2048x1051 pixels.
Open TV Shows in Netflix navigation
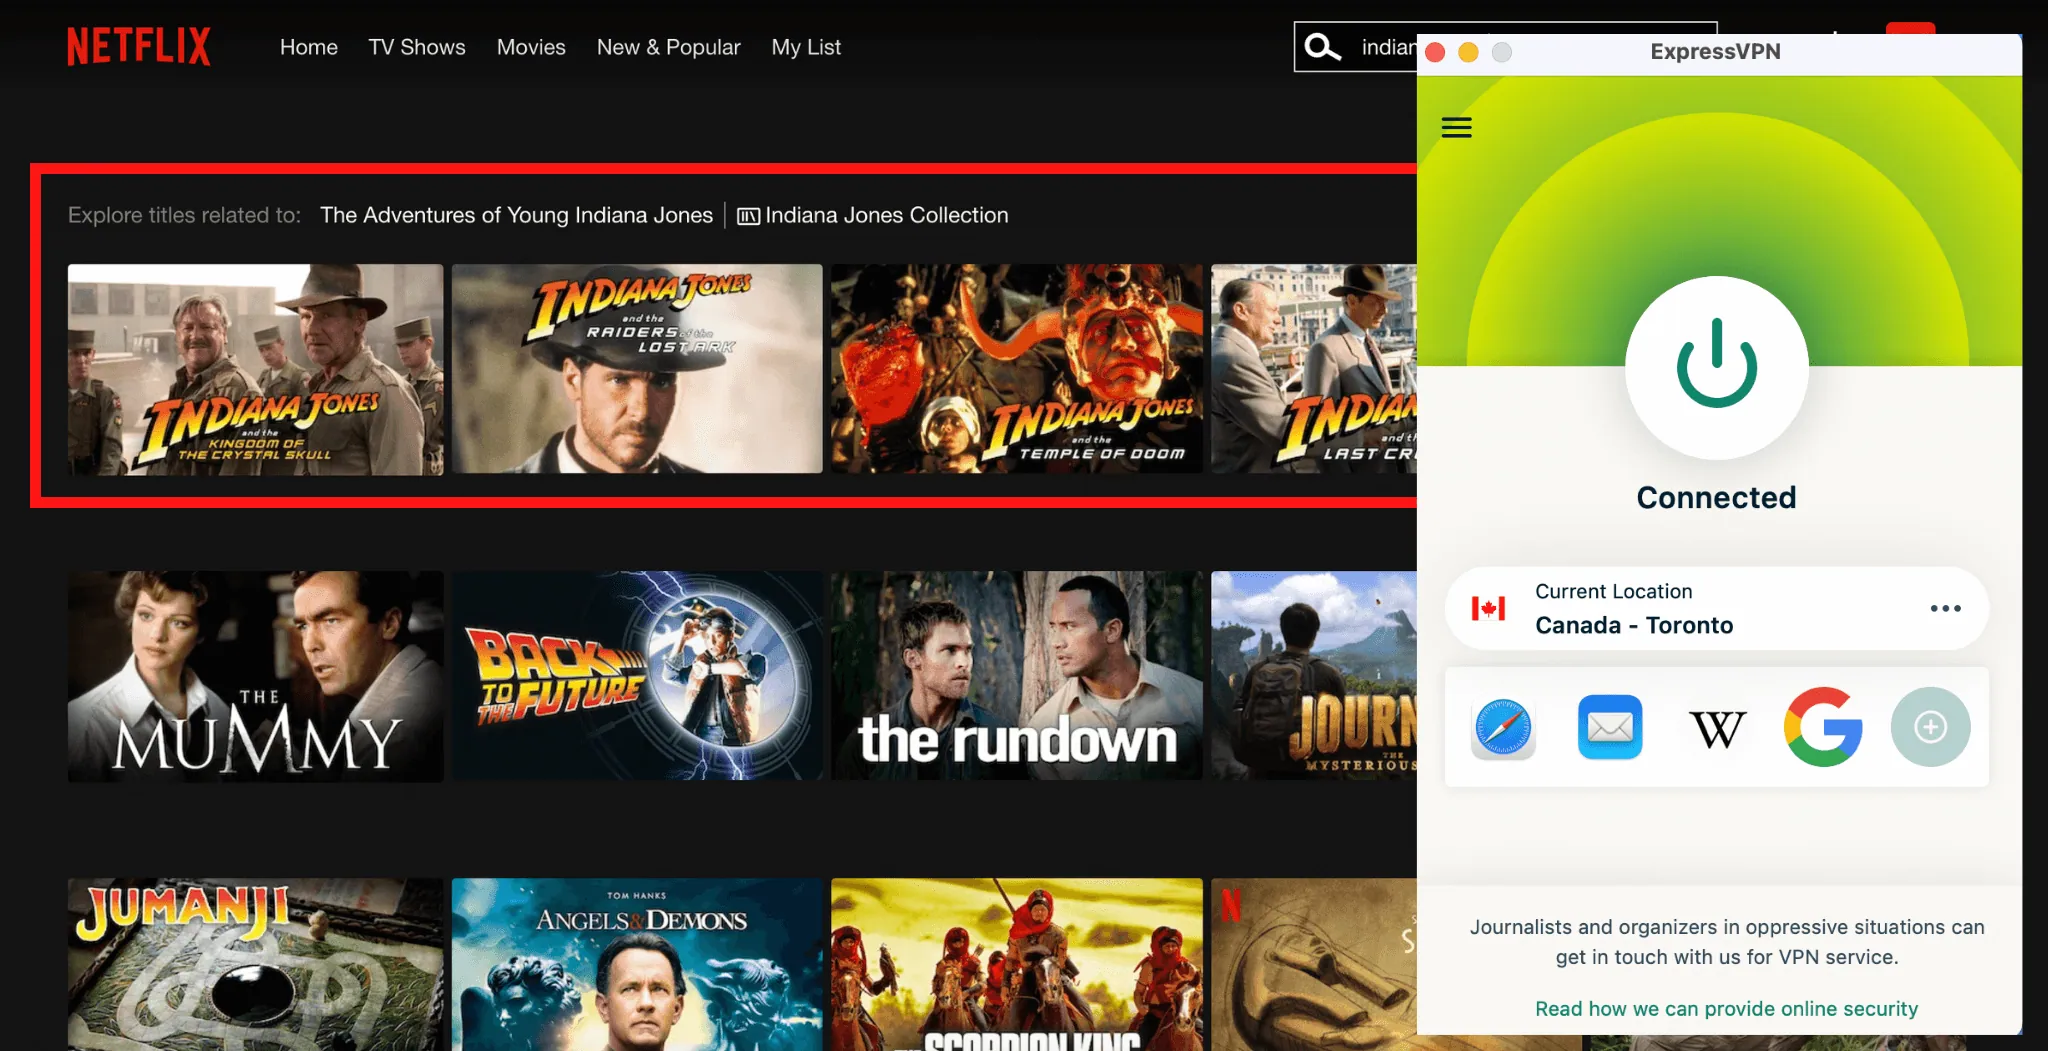(417, 47)
